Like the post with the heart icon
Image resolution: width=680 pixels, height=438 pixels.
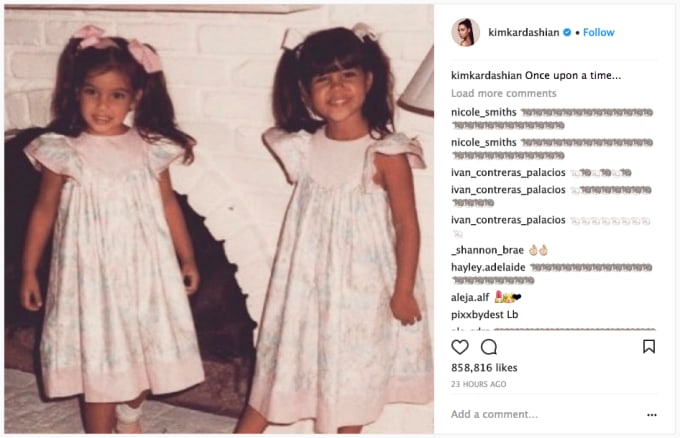(x=460, y=347)
